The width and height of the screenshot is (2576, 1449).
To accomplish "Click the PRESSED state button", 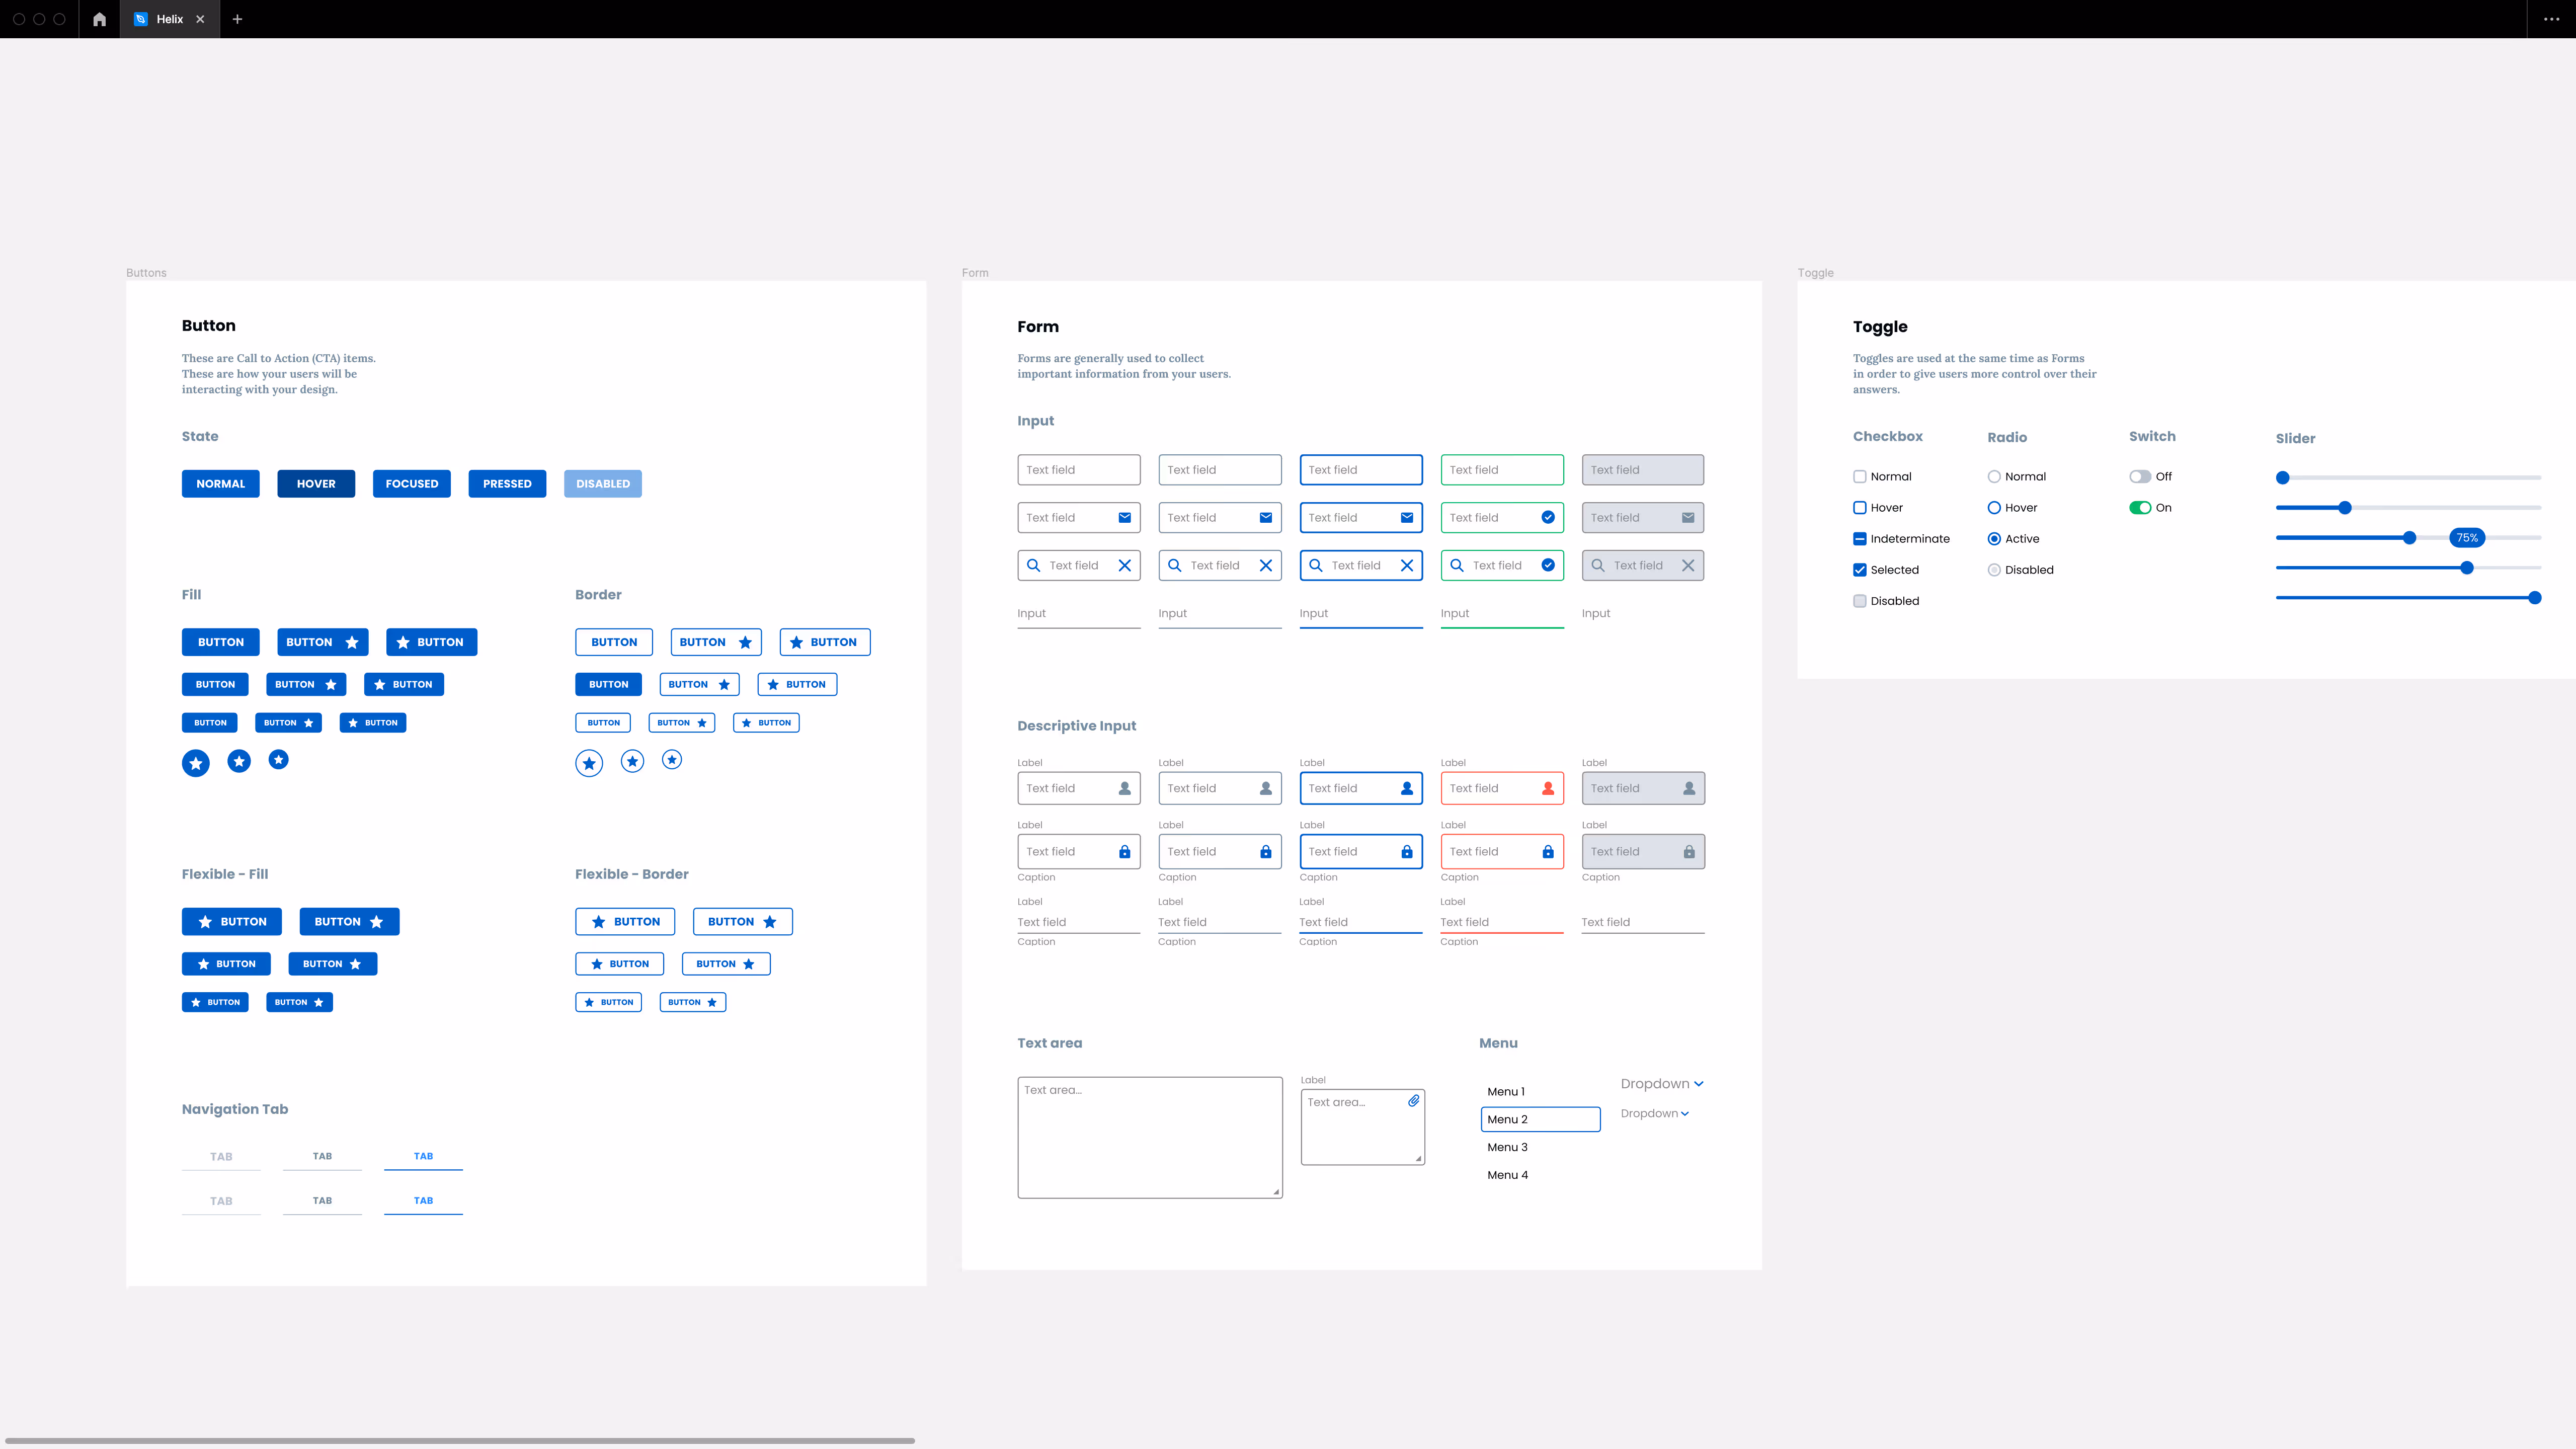I will [x=507, y=484].
